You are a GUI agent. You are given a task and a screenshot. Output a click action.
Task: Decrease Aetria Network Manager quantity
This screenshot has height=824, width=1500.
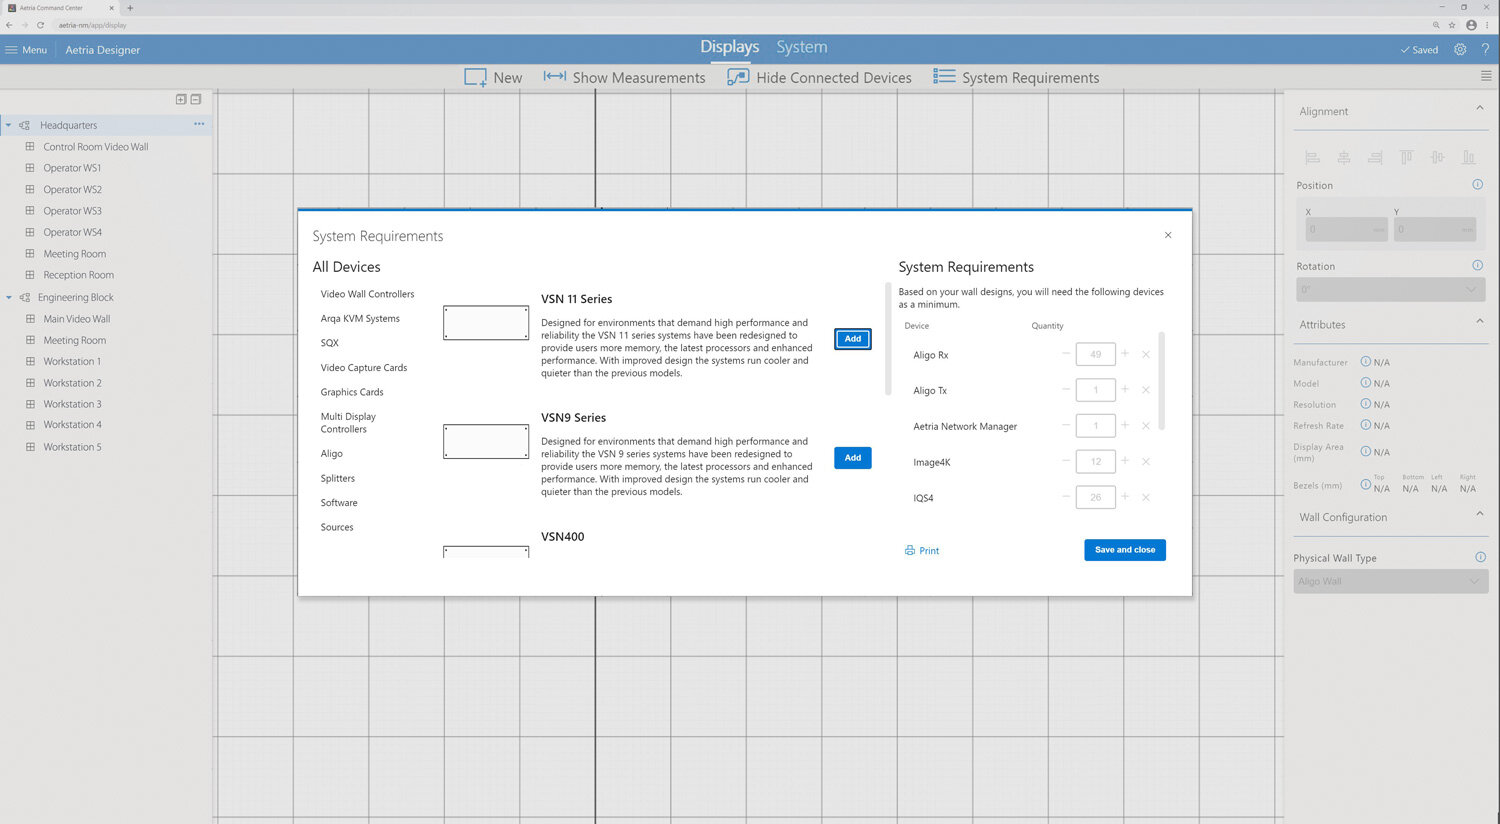pyautogui.click(x=1066, y=426)
